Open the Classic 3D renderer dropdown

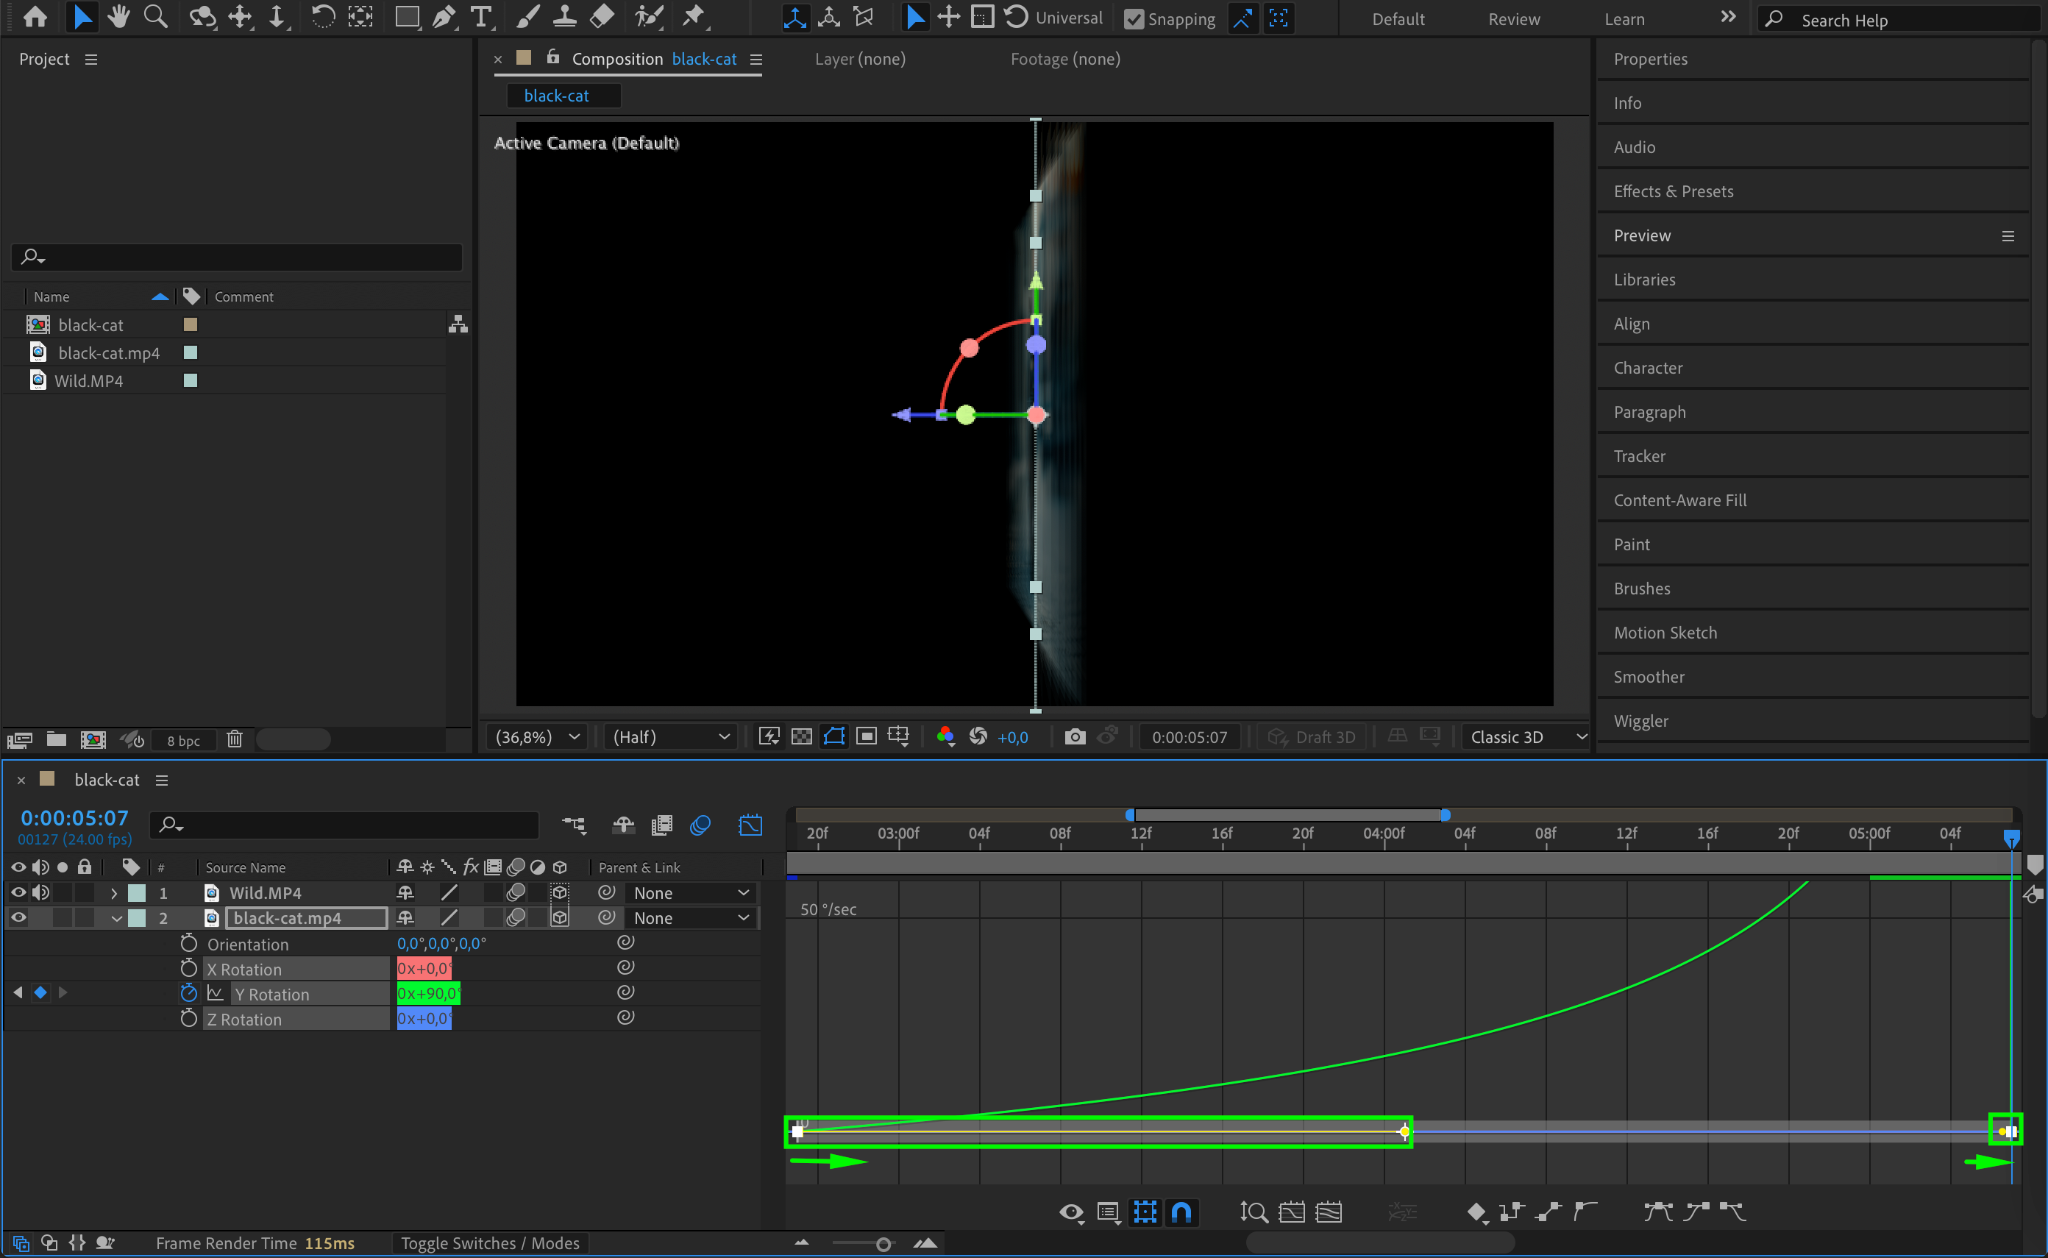pyautogui.click(x=1526, y=737)
